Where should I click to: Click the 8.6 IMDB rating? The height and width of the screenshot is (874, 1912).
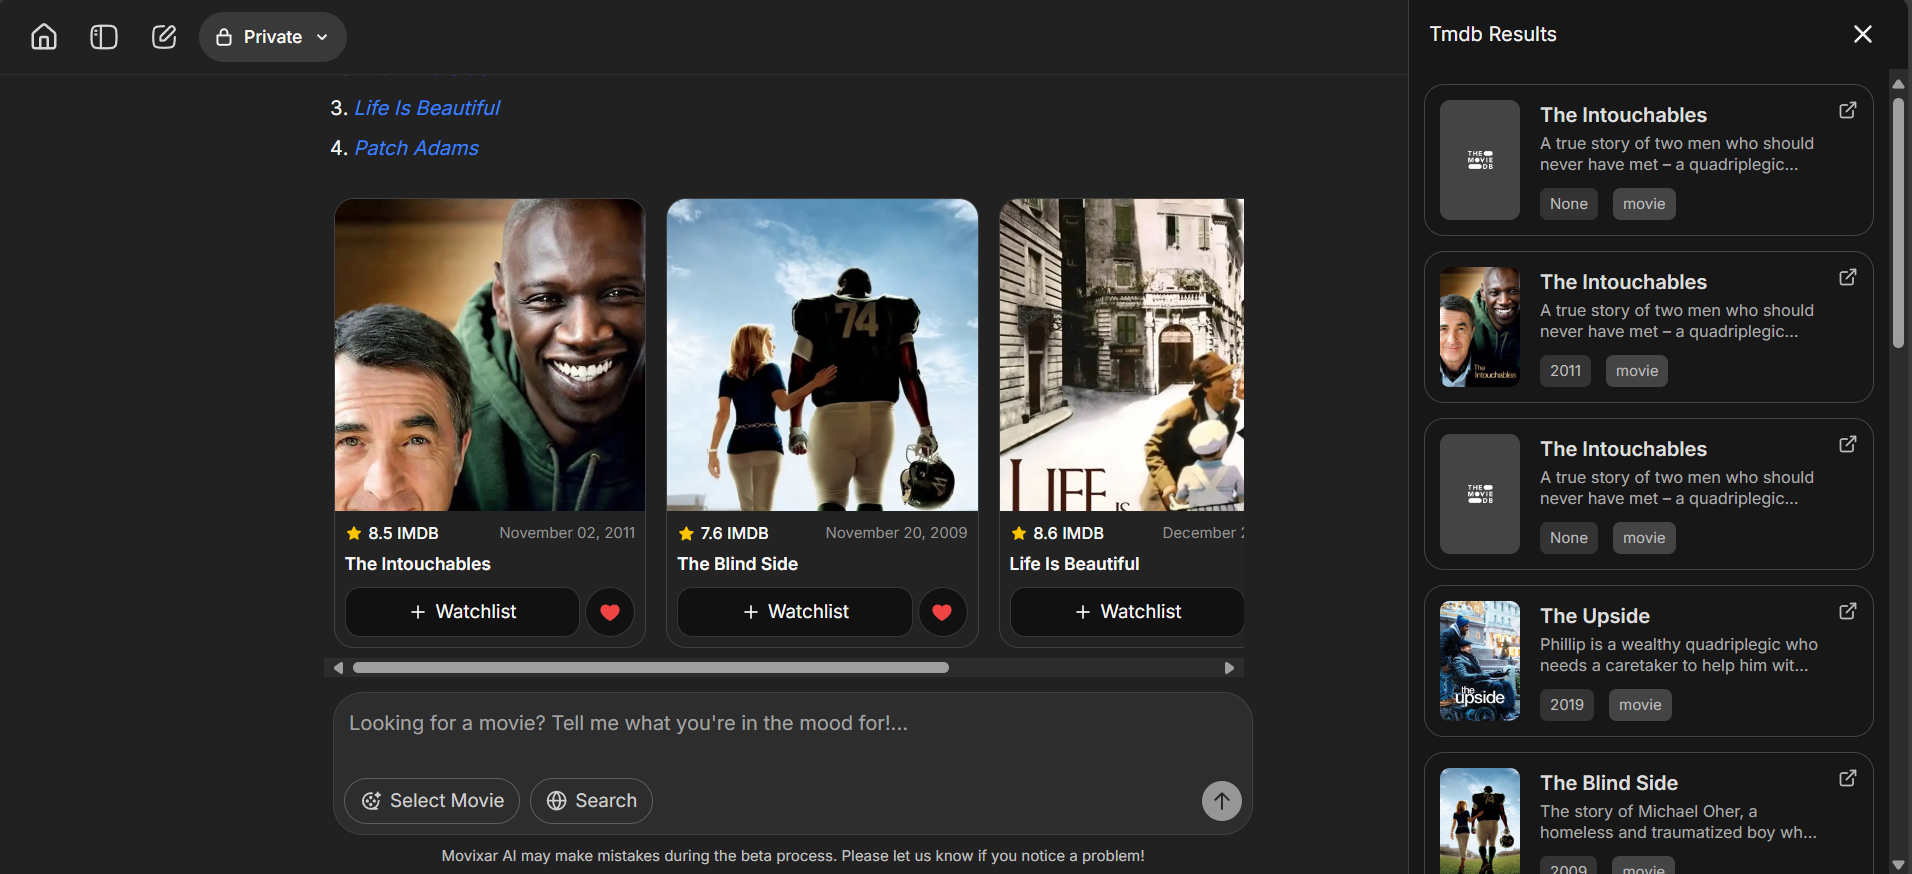point(1058,533)
